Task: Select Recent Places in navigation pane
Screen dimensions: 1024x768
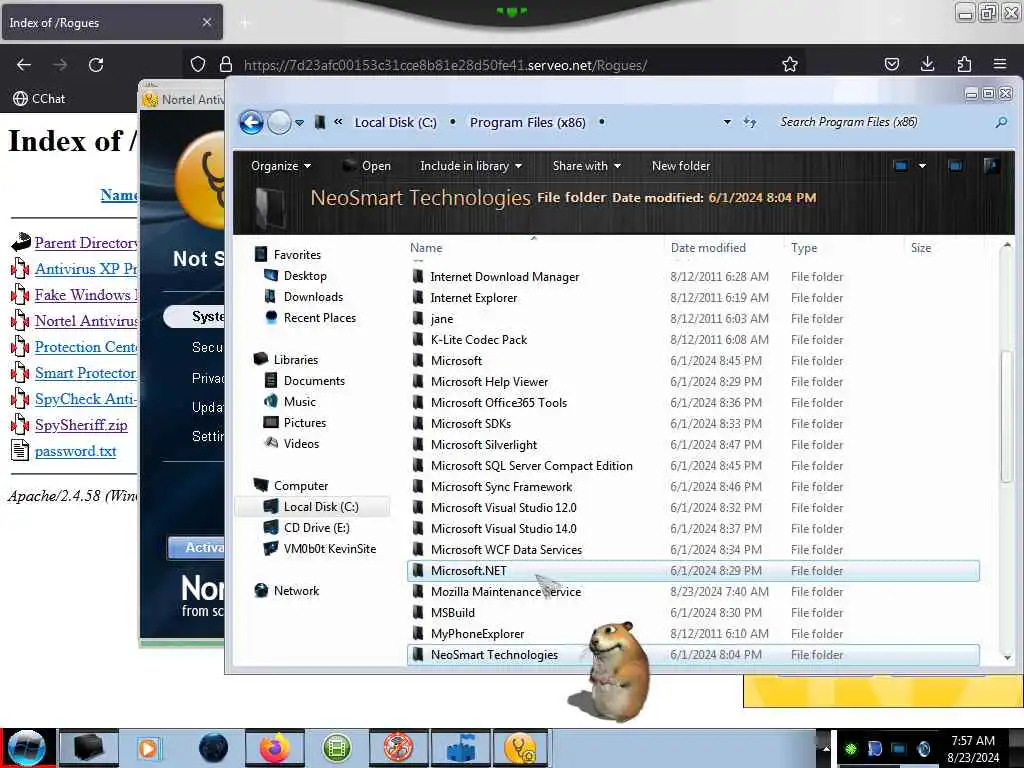Action: tap(319, 317)
